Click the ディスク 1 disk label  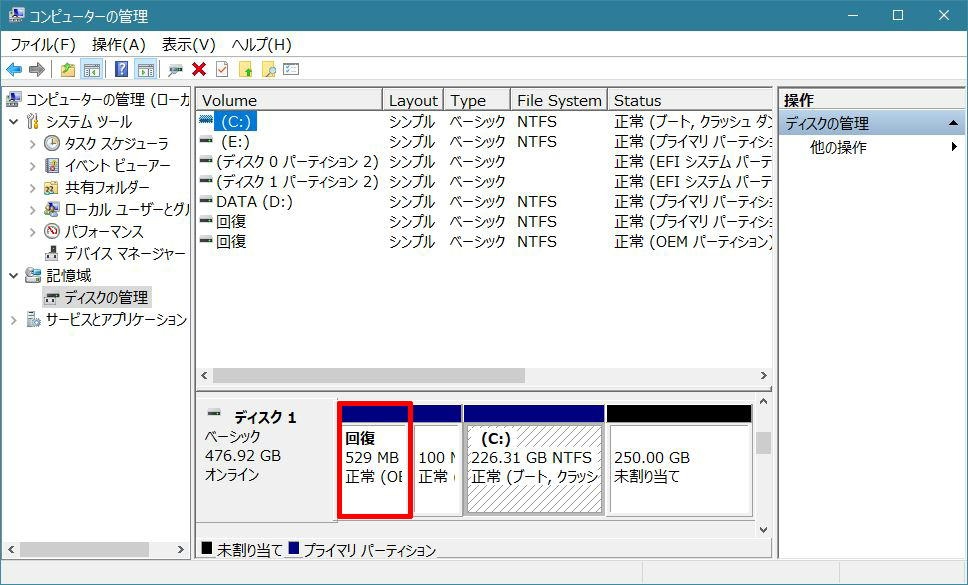[x=267, y=417]
